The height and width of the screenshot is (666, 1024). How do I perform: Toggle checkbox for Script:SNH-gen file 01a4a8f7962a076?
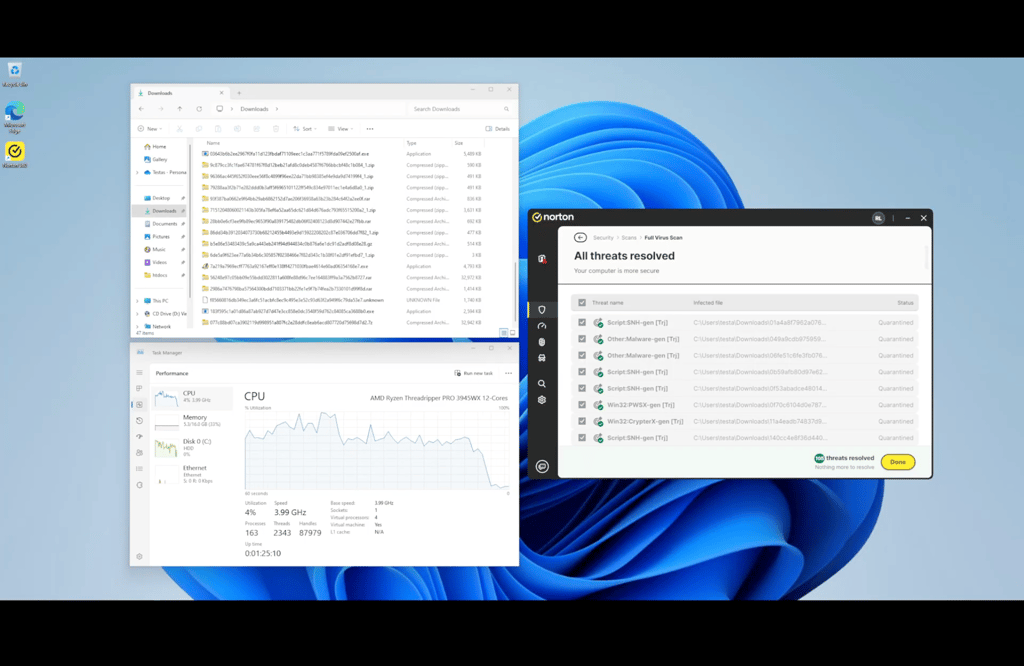(x=582, y=323)
